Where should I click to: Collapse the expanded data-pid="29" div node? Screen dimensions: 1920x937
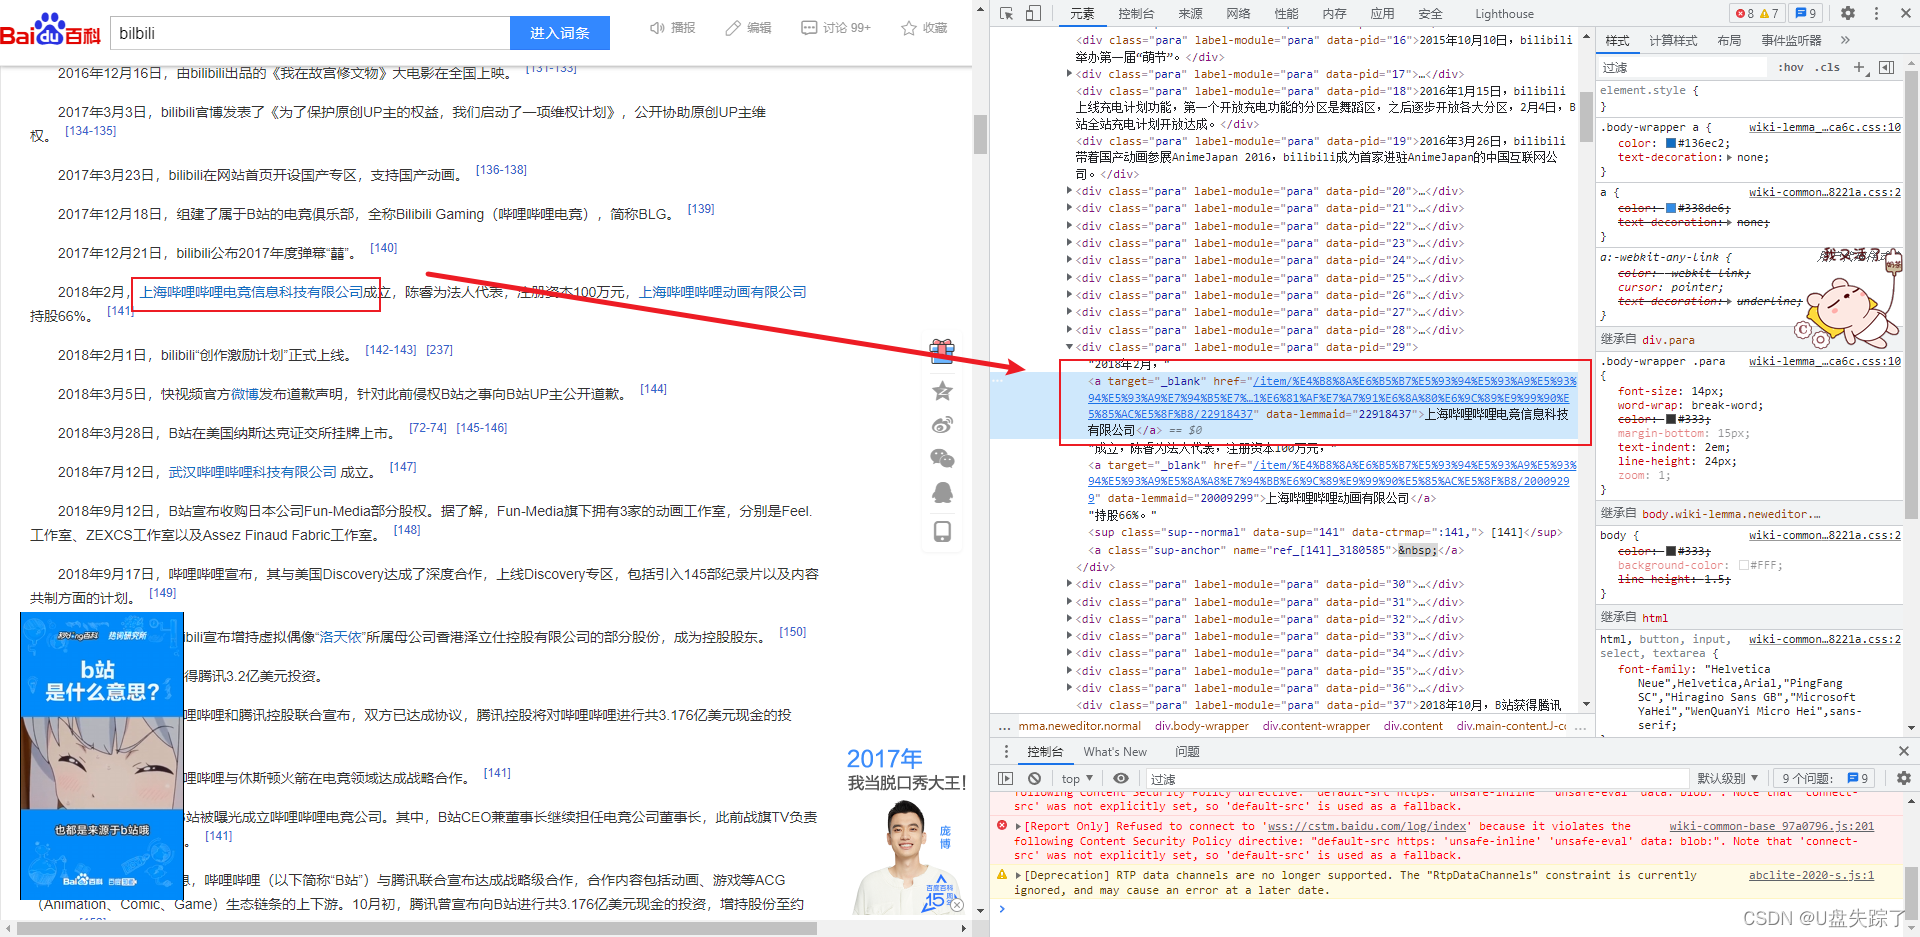1069,347
